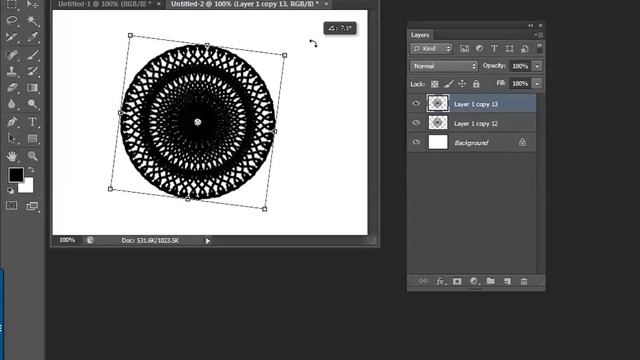Switch to the Untitled-2 document tab

click(x=244, y=4)
